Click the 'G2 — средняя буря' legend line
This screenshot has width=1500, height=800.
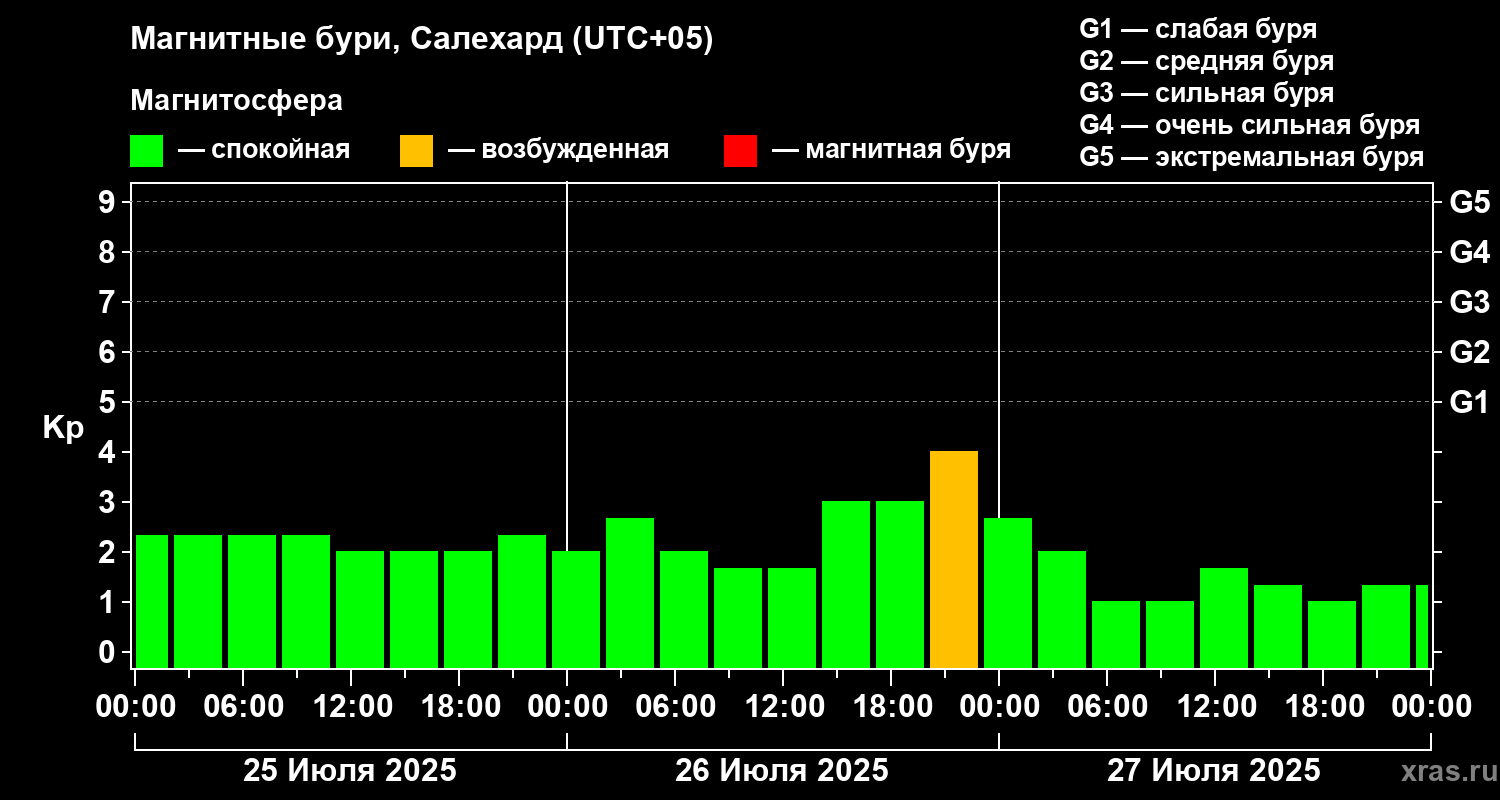(1206, 60)
